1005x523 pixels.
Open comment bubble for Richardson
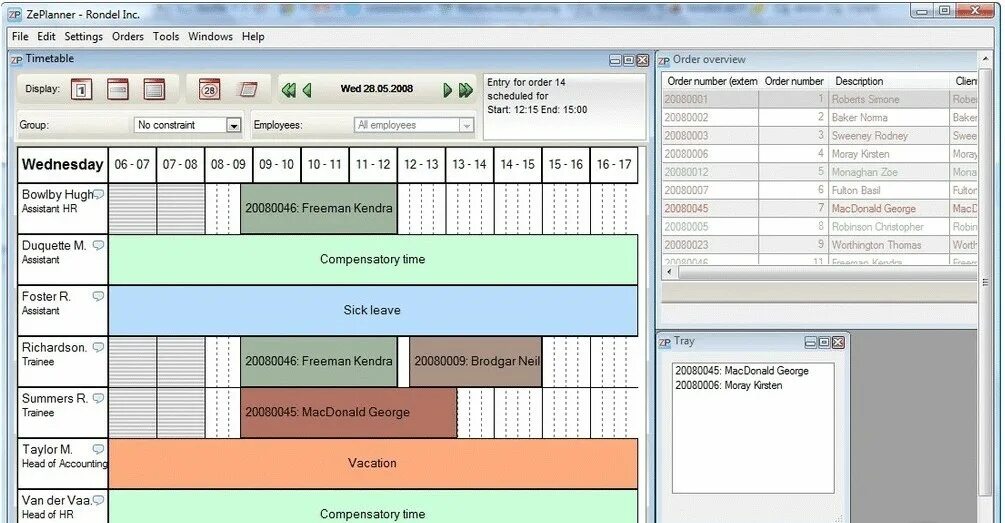98,347
